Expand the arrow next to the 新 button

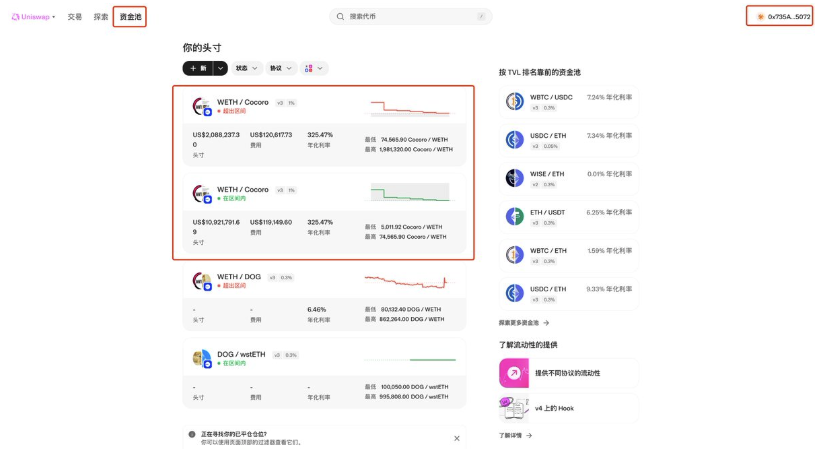click(x=220, y=68)
